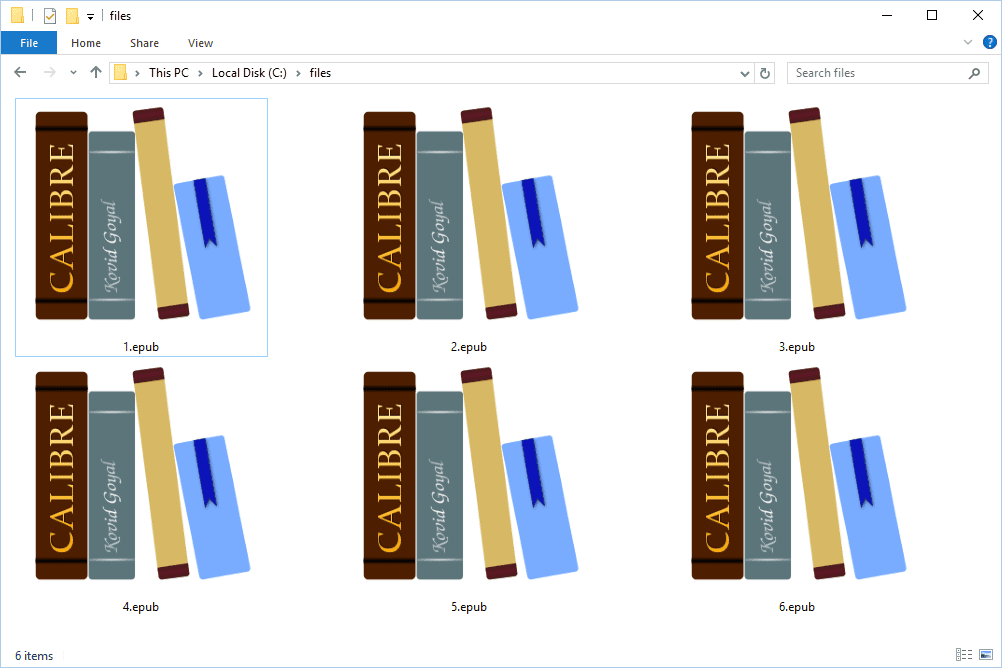
Task: Open the address bar history dropdown
Action: (x=745, y=73)
